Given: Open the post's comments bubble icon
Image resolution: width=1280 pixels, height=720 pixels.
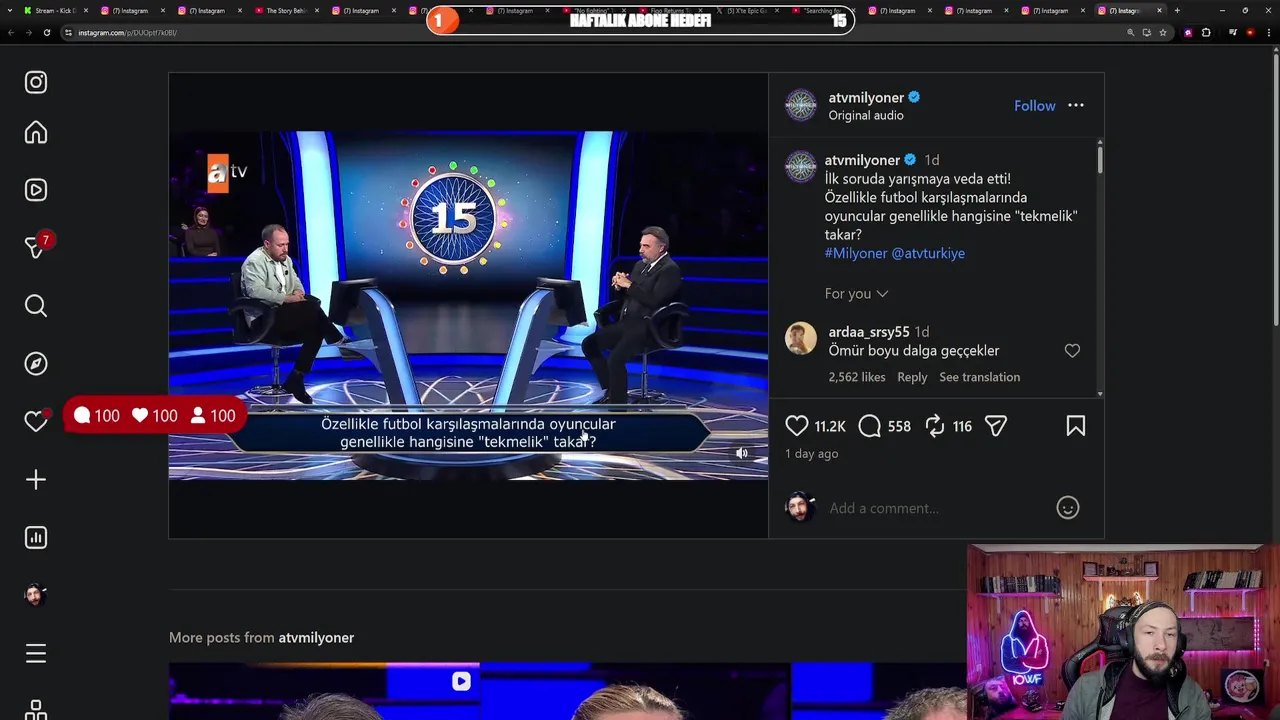Looking at the screenshot, I should [870, 426].
